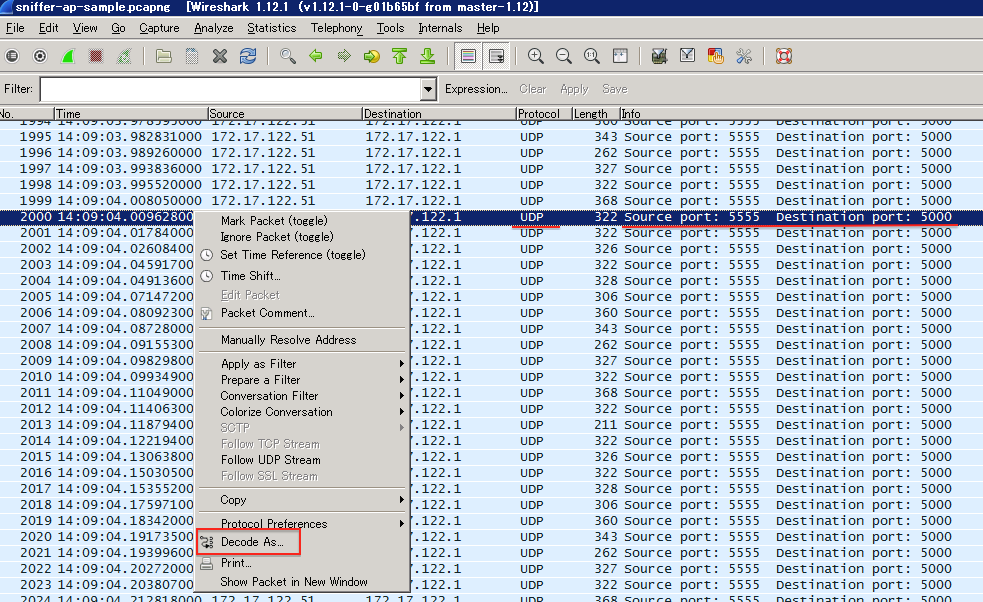
Task: Choose Packet Comment... entry
Action: (267, 313)
